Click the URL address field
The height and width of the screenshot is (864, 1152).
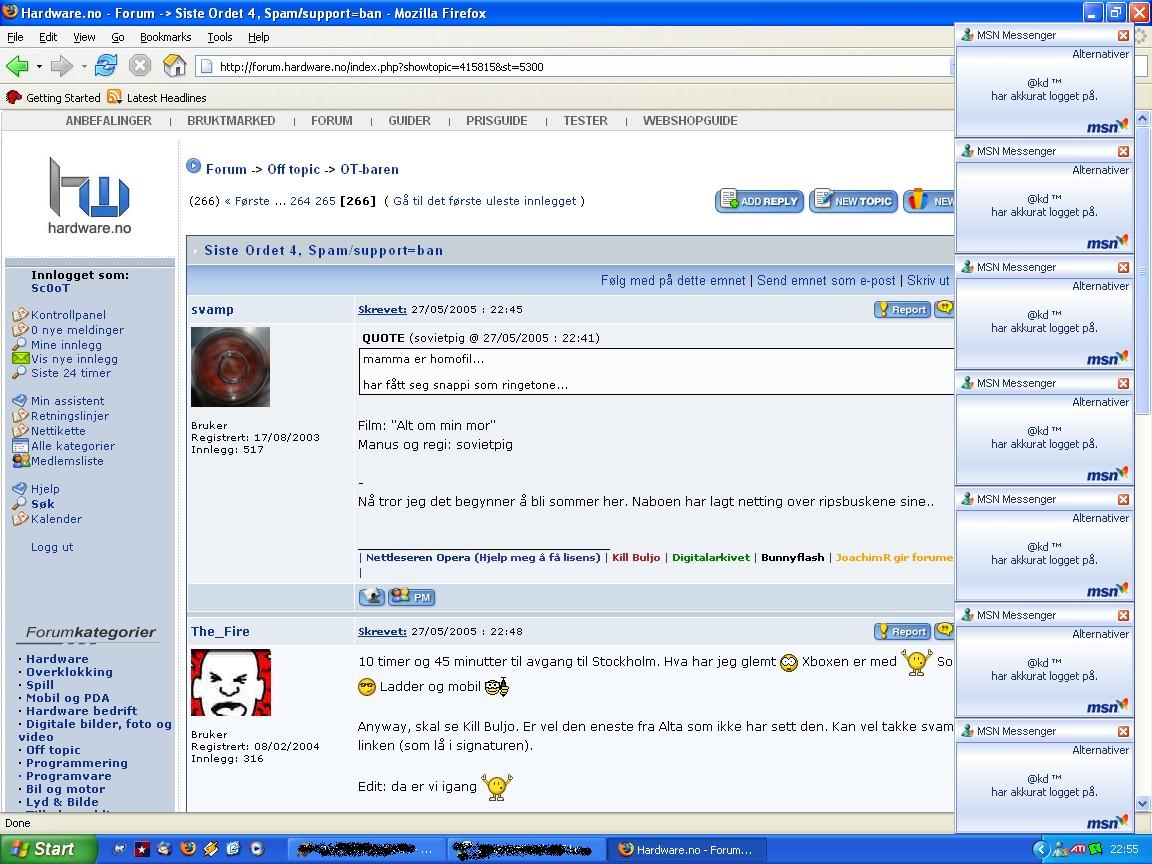(573, 67)
